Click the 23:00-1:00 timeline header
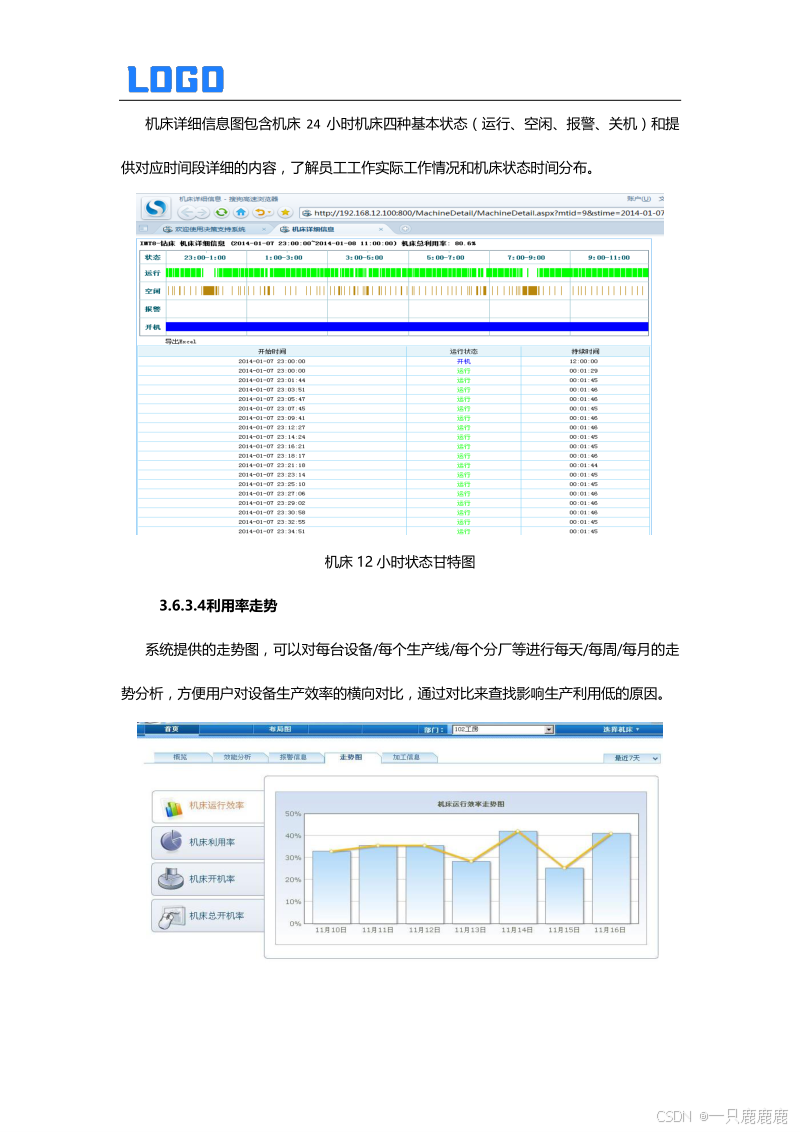Screen dimensions: 800x1132 pyautogui.click(x=205, y=258)
